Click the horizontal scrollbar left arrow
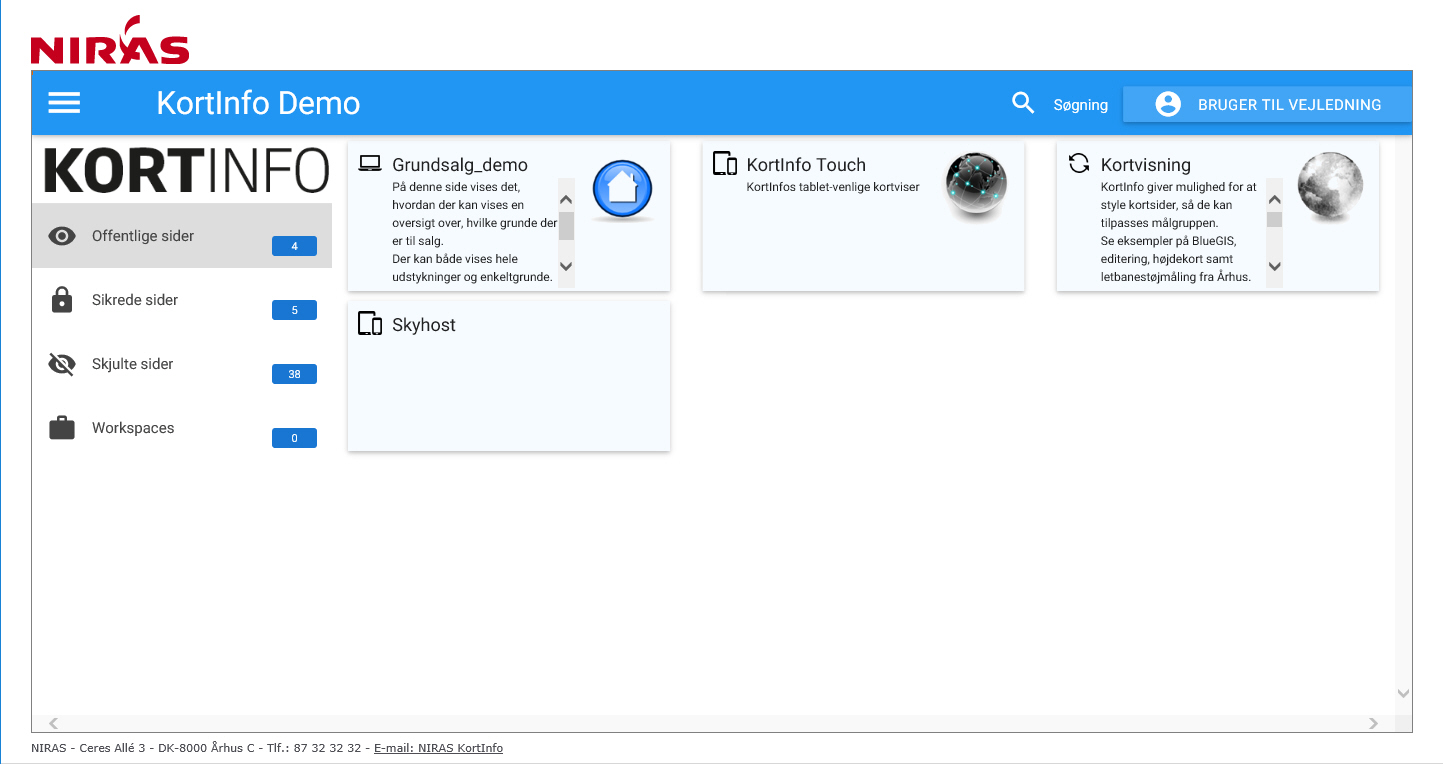 (x=54, y=723)
